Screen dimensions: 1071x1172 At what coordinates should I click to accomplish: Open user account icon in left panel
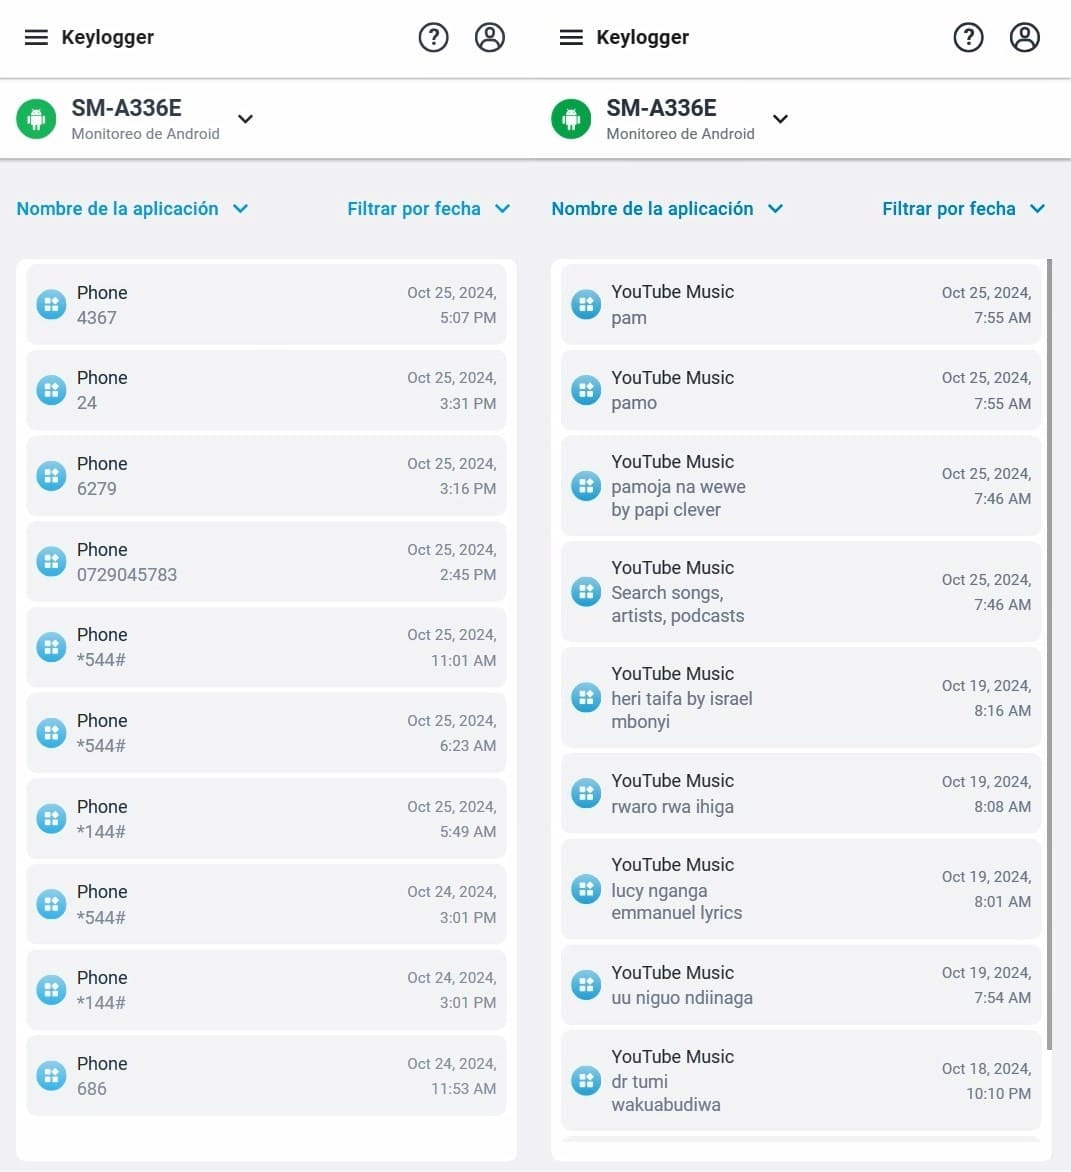click(490, 37)
